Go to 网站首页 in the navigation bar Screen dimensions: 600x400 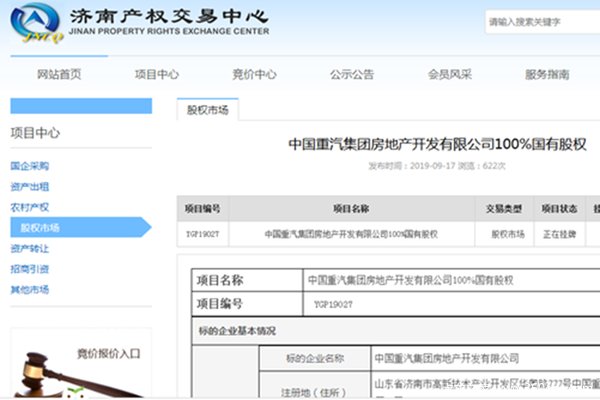tap(59, 74)
